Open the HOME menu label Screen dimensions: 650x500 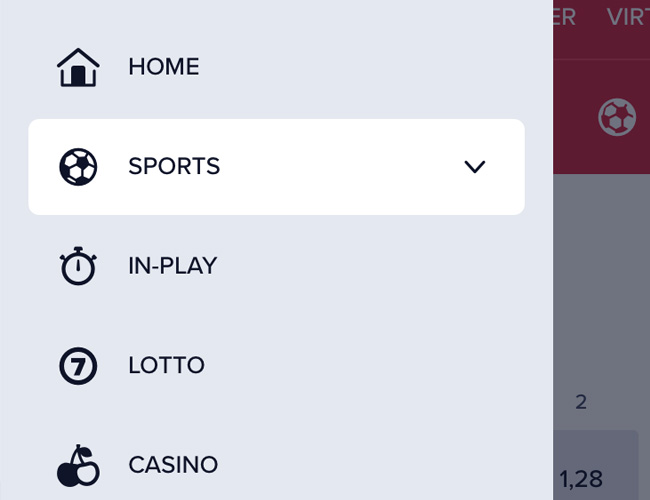(x=164, y=67)
